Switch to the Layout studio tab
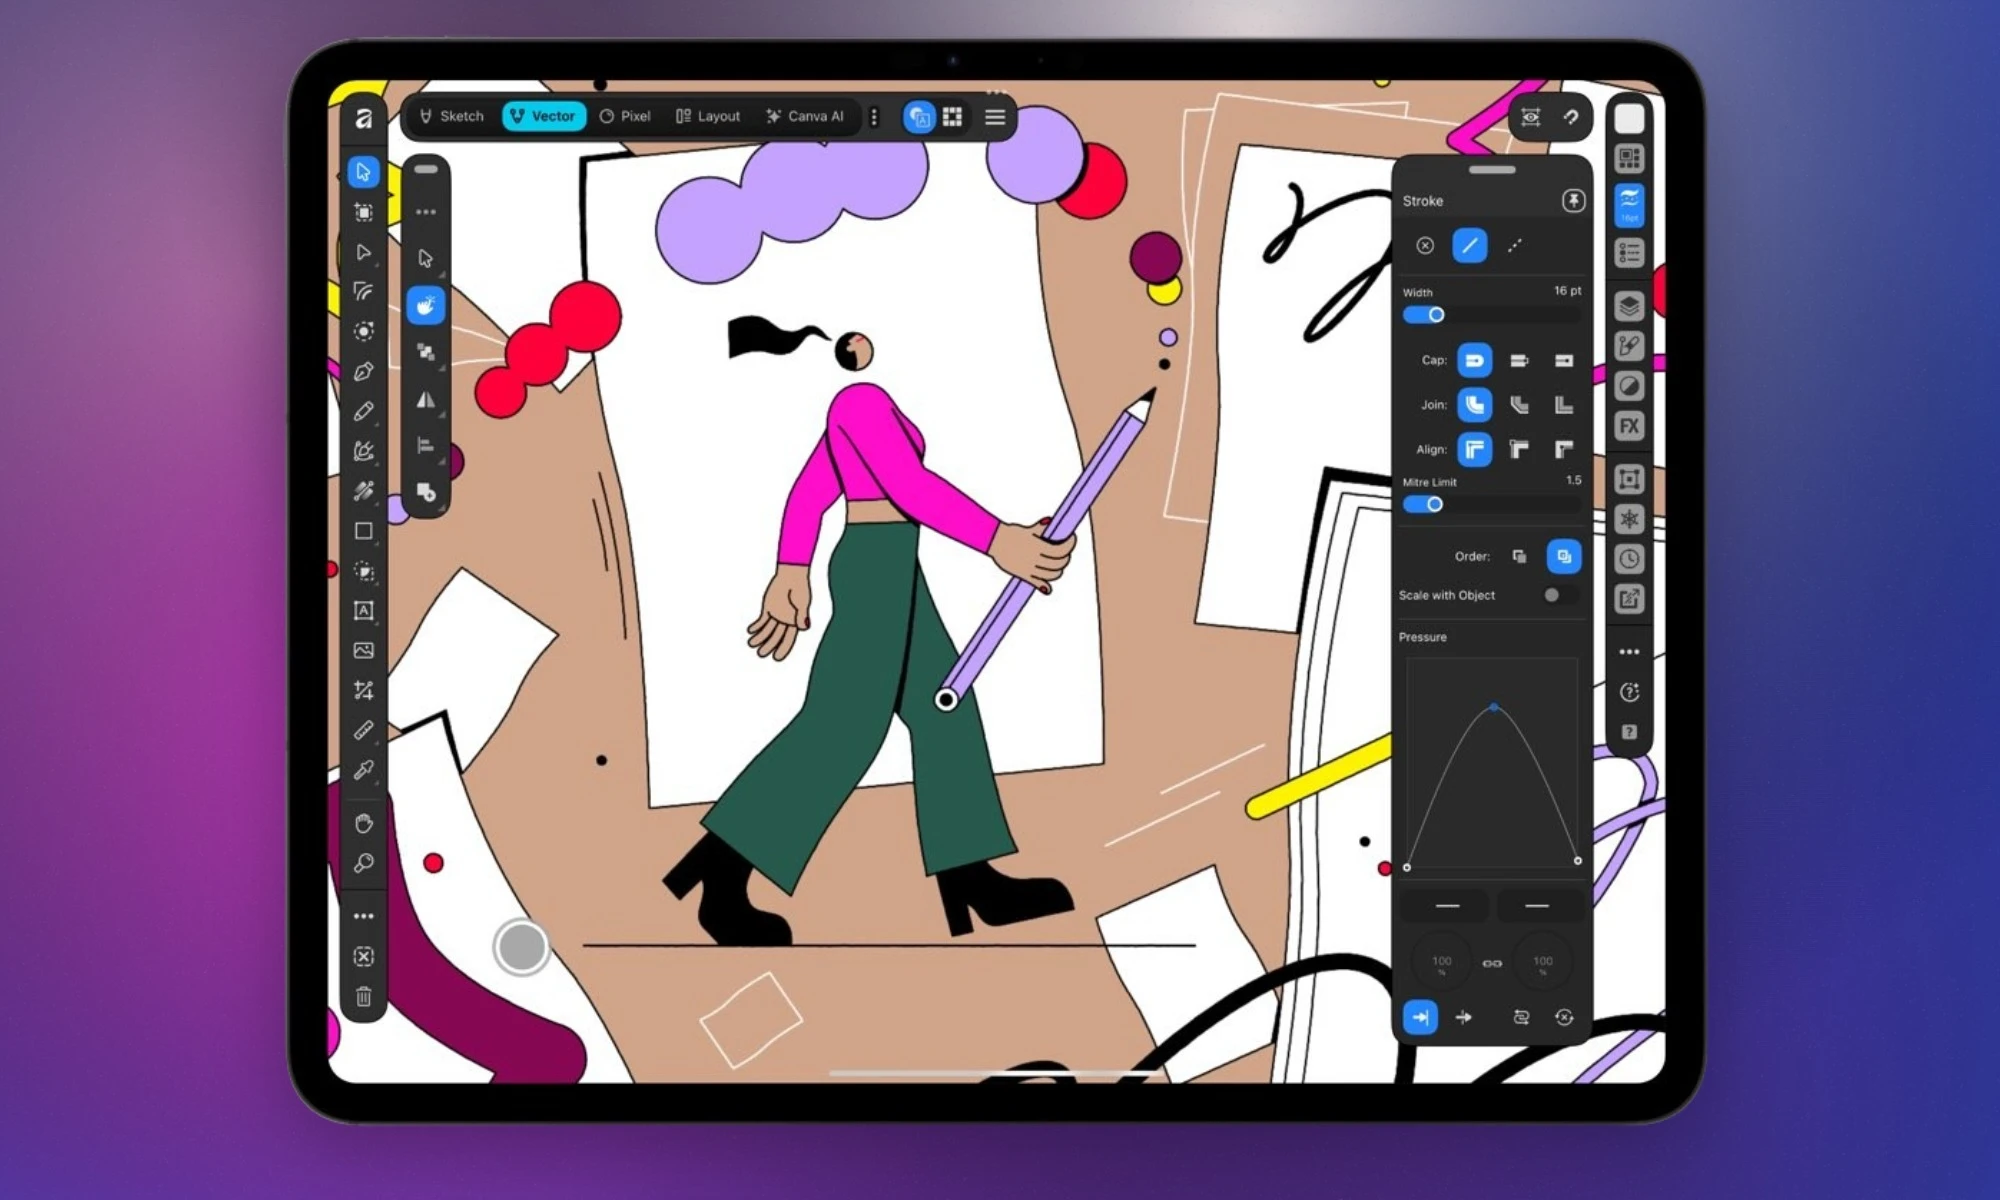This screenshot has height=1200, width=2000. point(708,116)
